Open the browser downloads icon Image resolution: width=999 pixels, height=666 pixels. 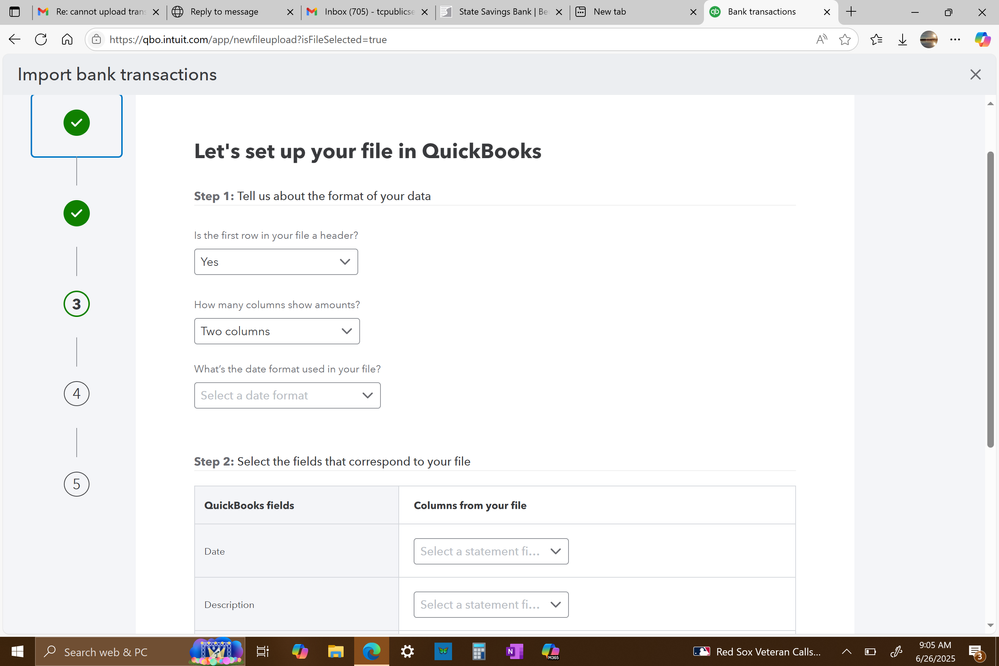[902, 40]
